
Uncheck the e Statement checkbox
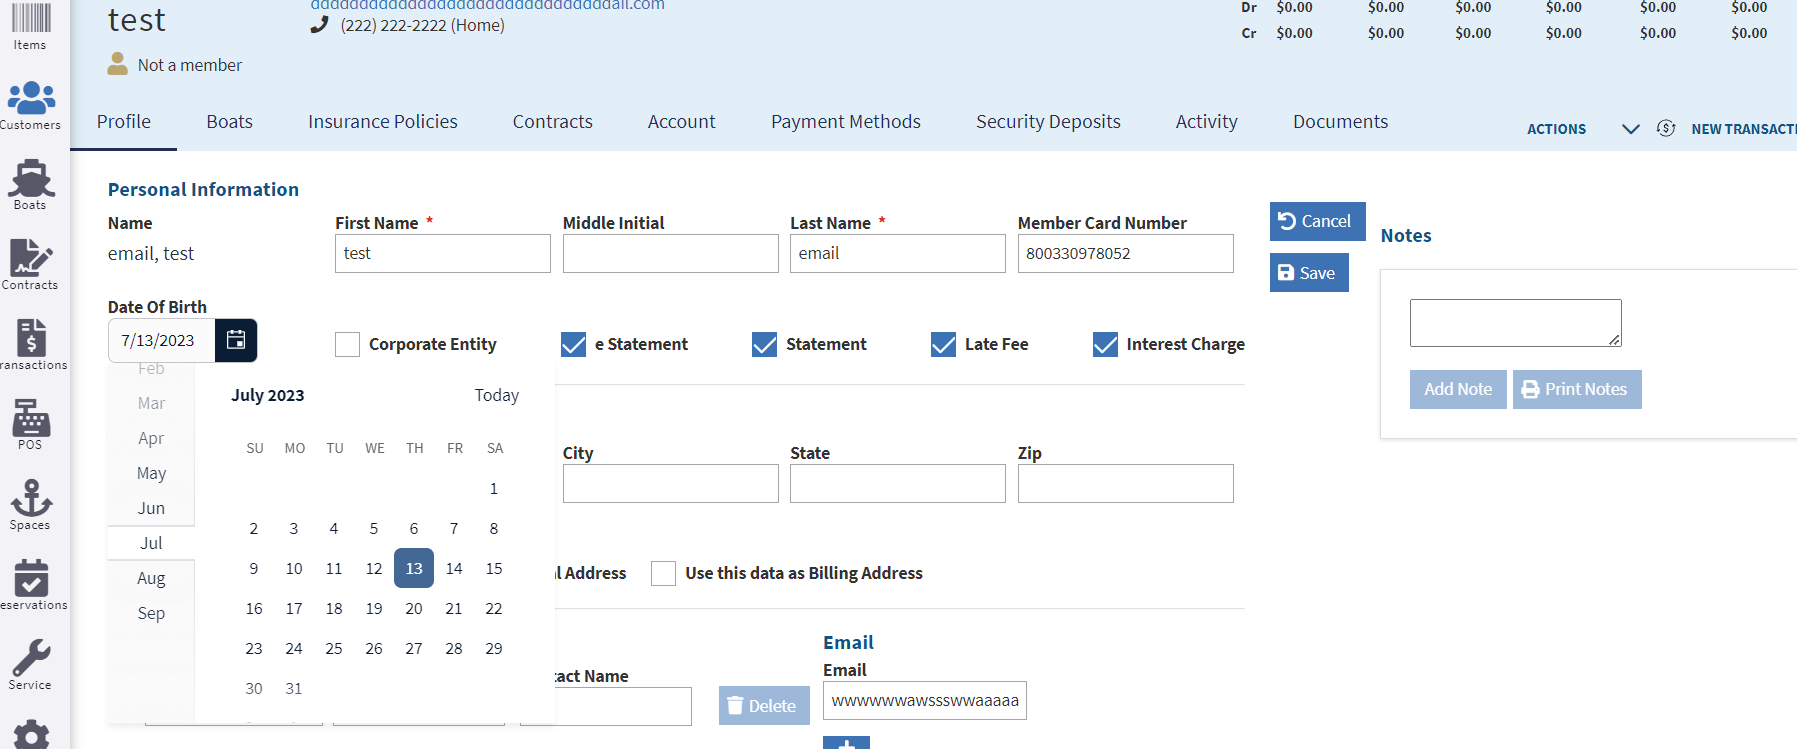574,345
